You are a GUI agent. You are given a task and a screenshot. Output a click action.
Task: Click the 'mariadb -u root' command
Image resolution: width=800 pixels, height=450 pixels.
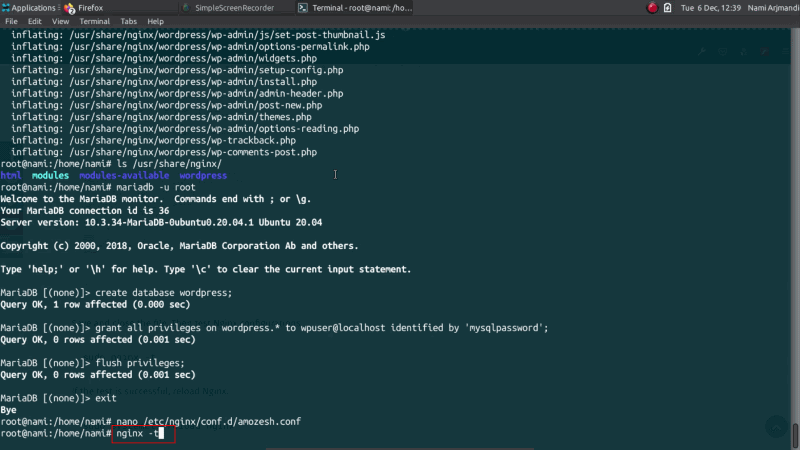pos(156,187)
